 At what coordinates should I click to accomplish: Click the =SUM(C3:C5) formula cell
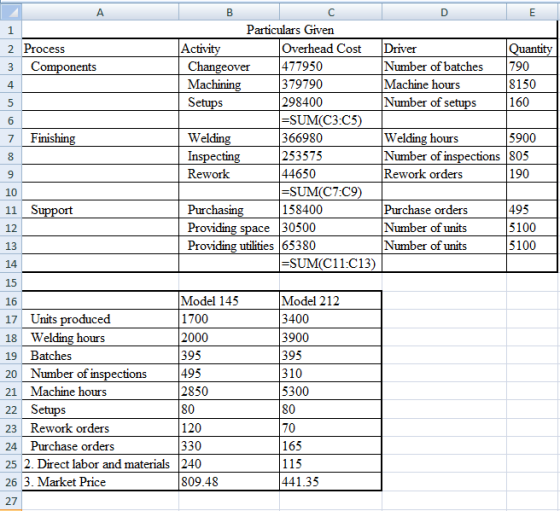pyautogui.click(x=331, y=120)
